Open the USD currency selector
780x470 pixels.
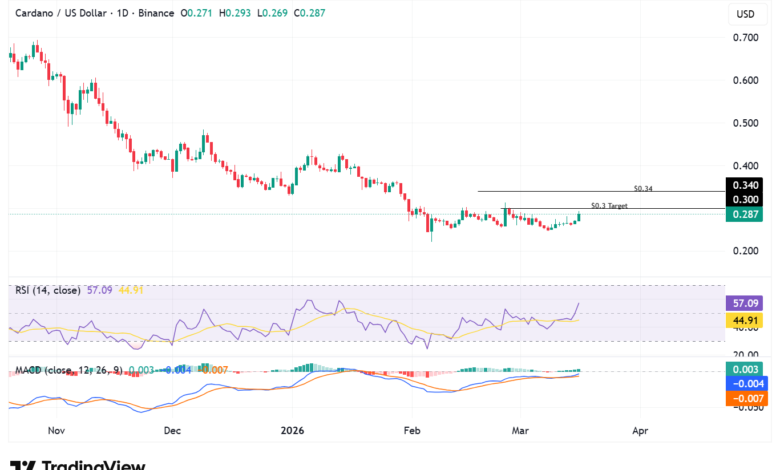coord(744,15)
